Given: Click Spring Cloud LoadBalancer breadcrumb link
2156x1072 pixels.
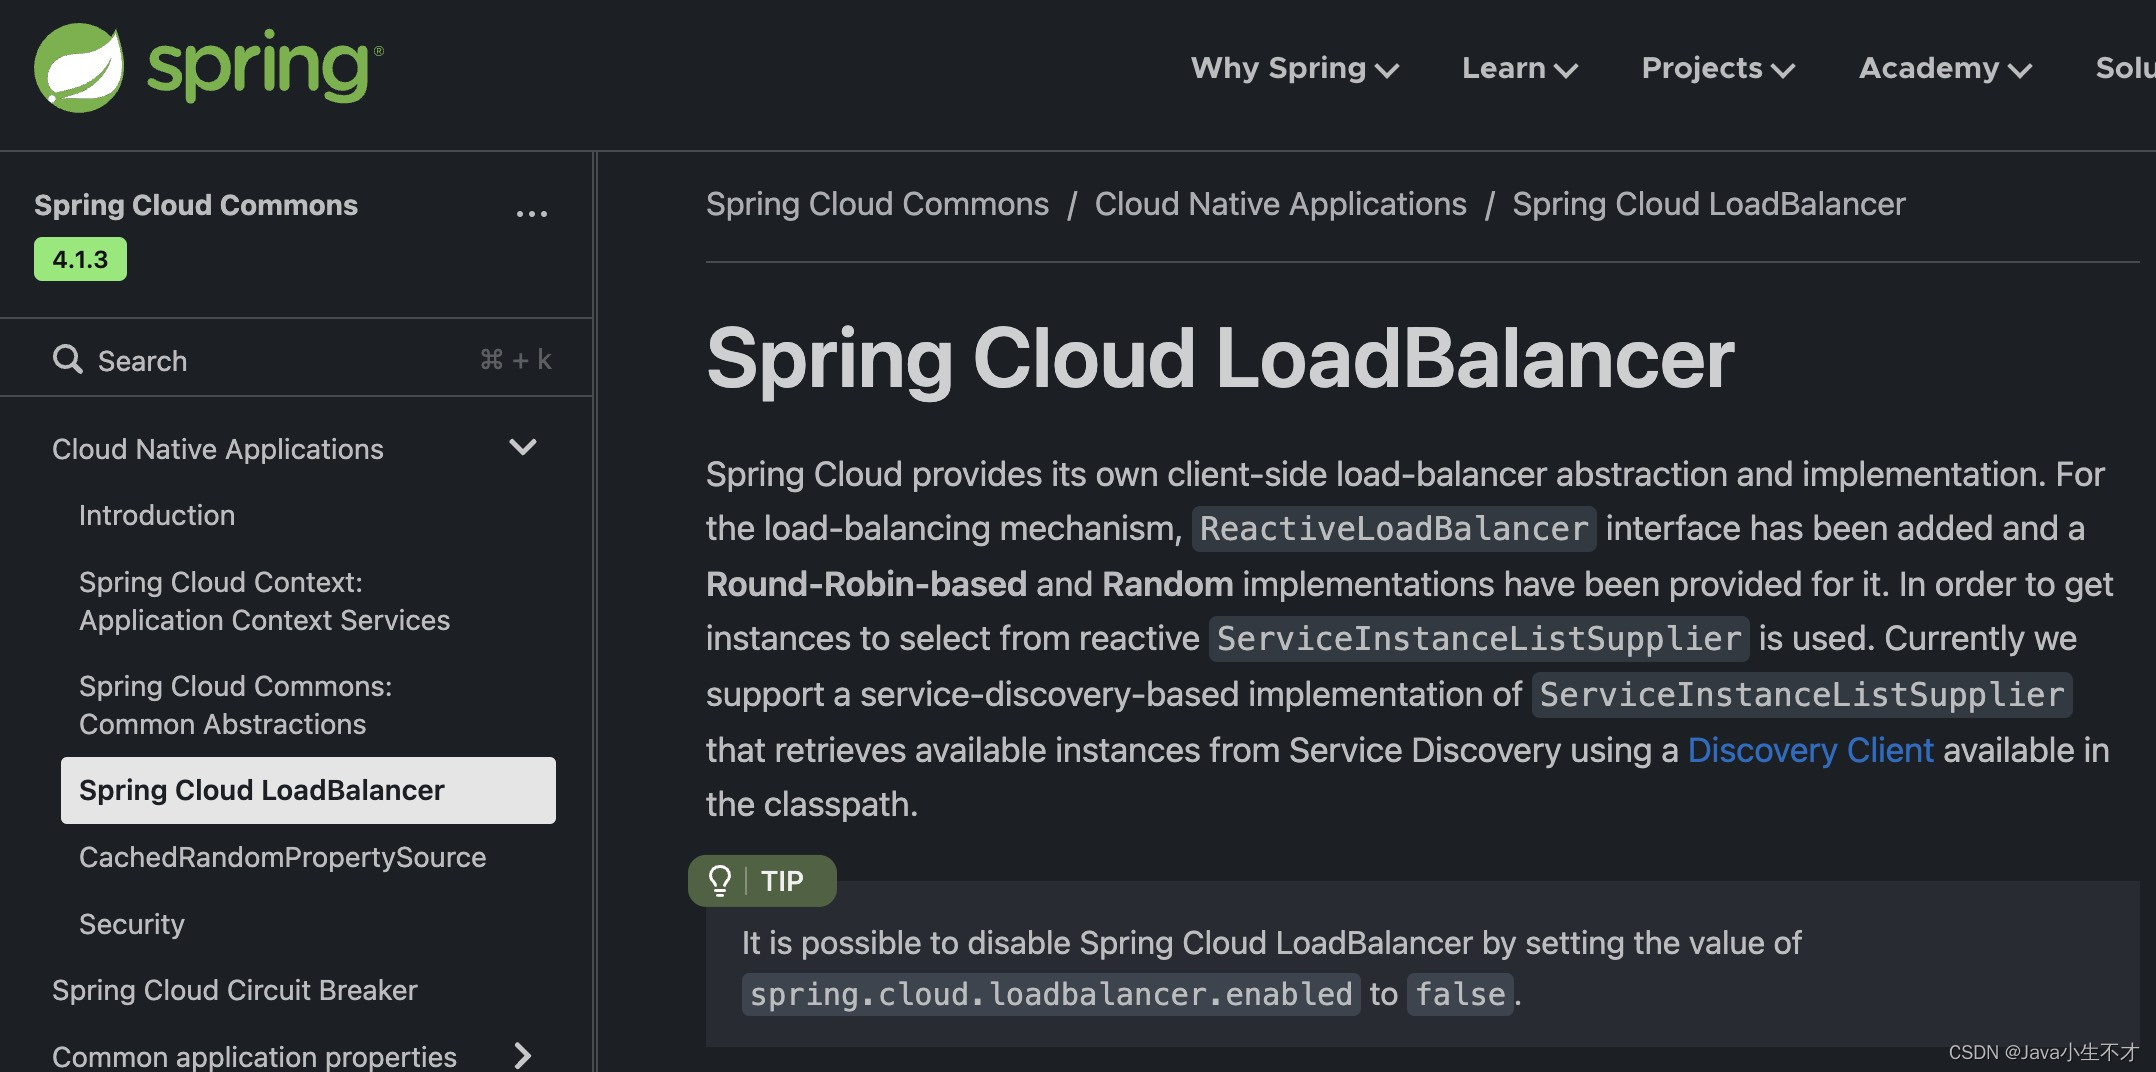Looking at the screenshot, I should [x=1708, y=204].
